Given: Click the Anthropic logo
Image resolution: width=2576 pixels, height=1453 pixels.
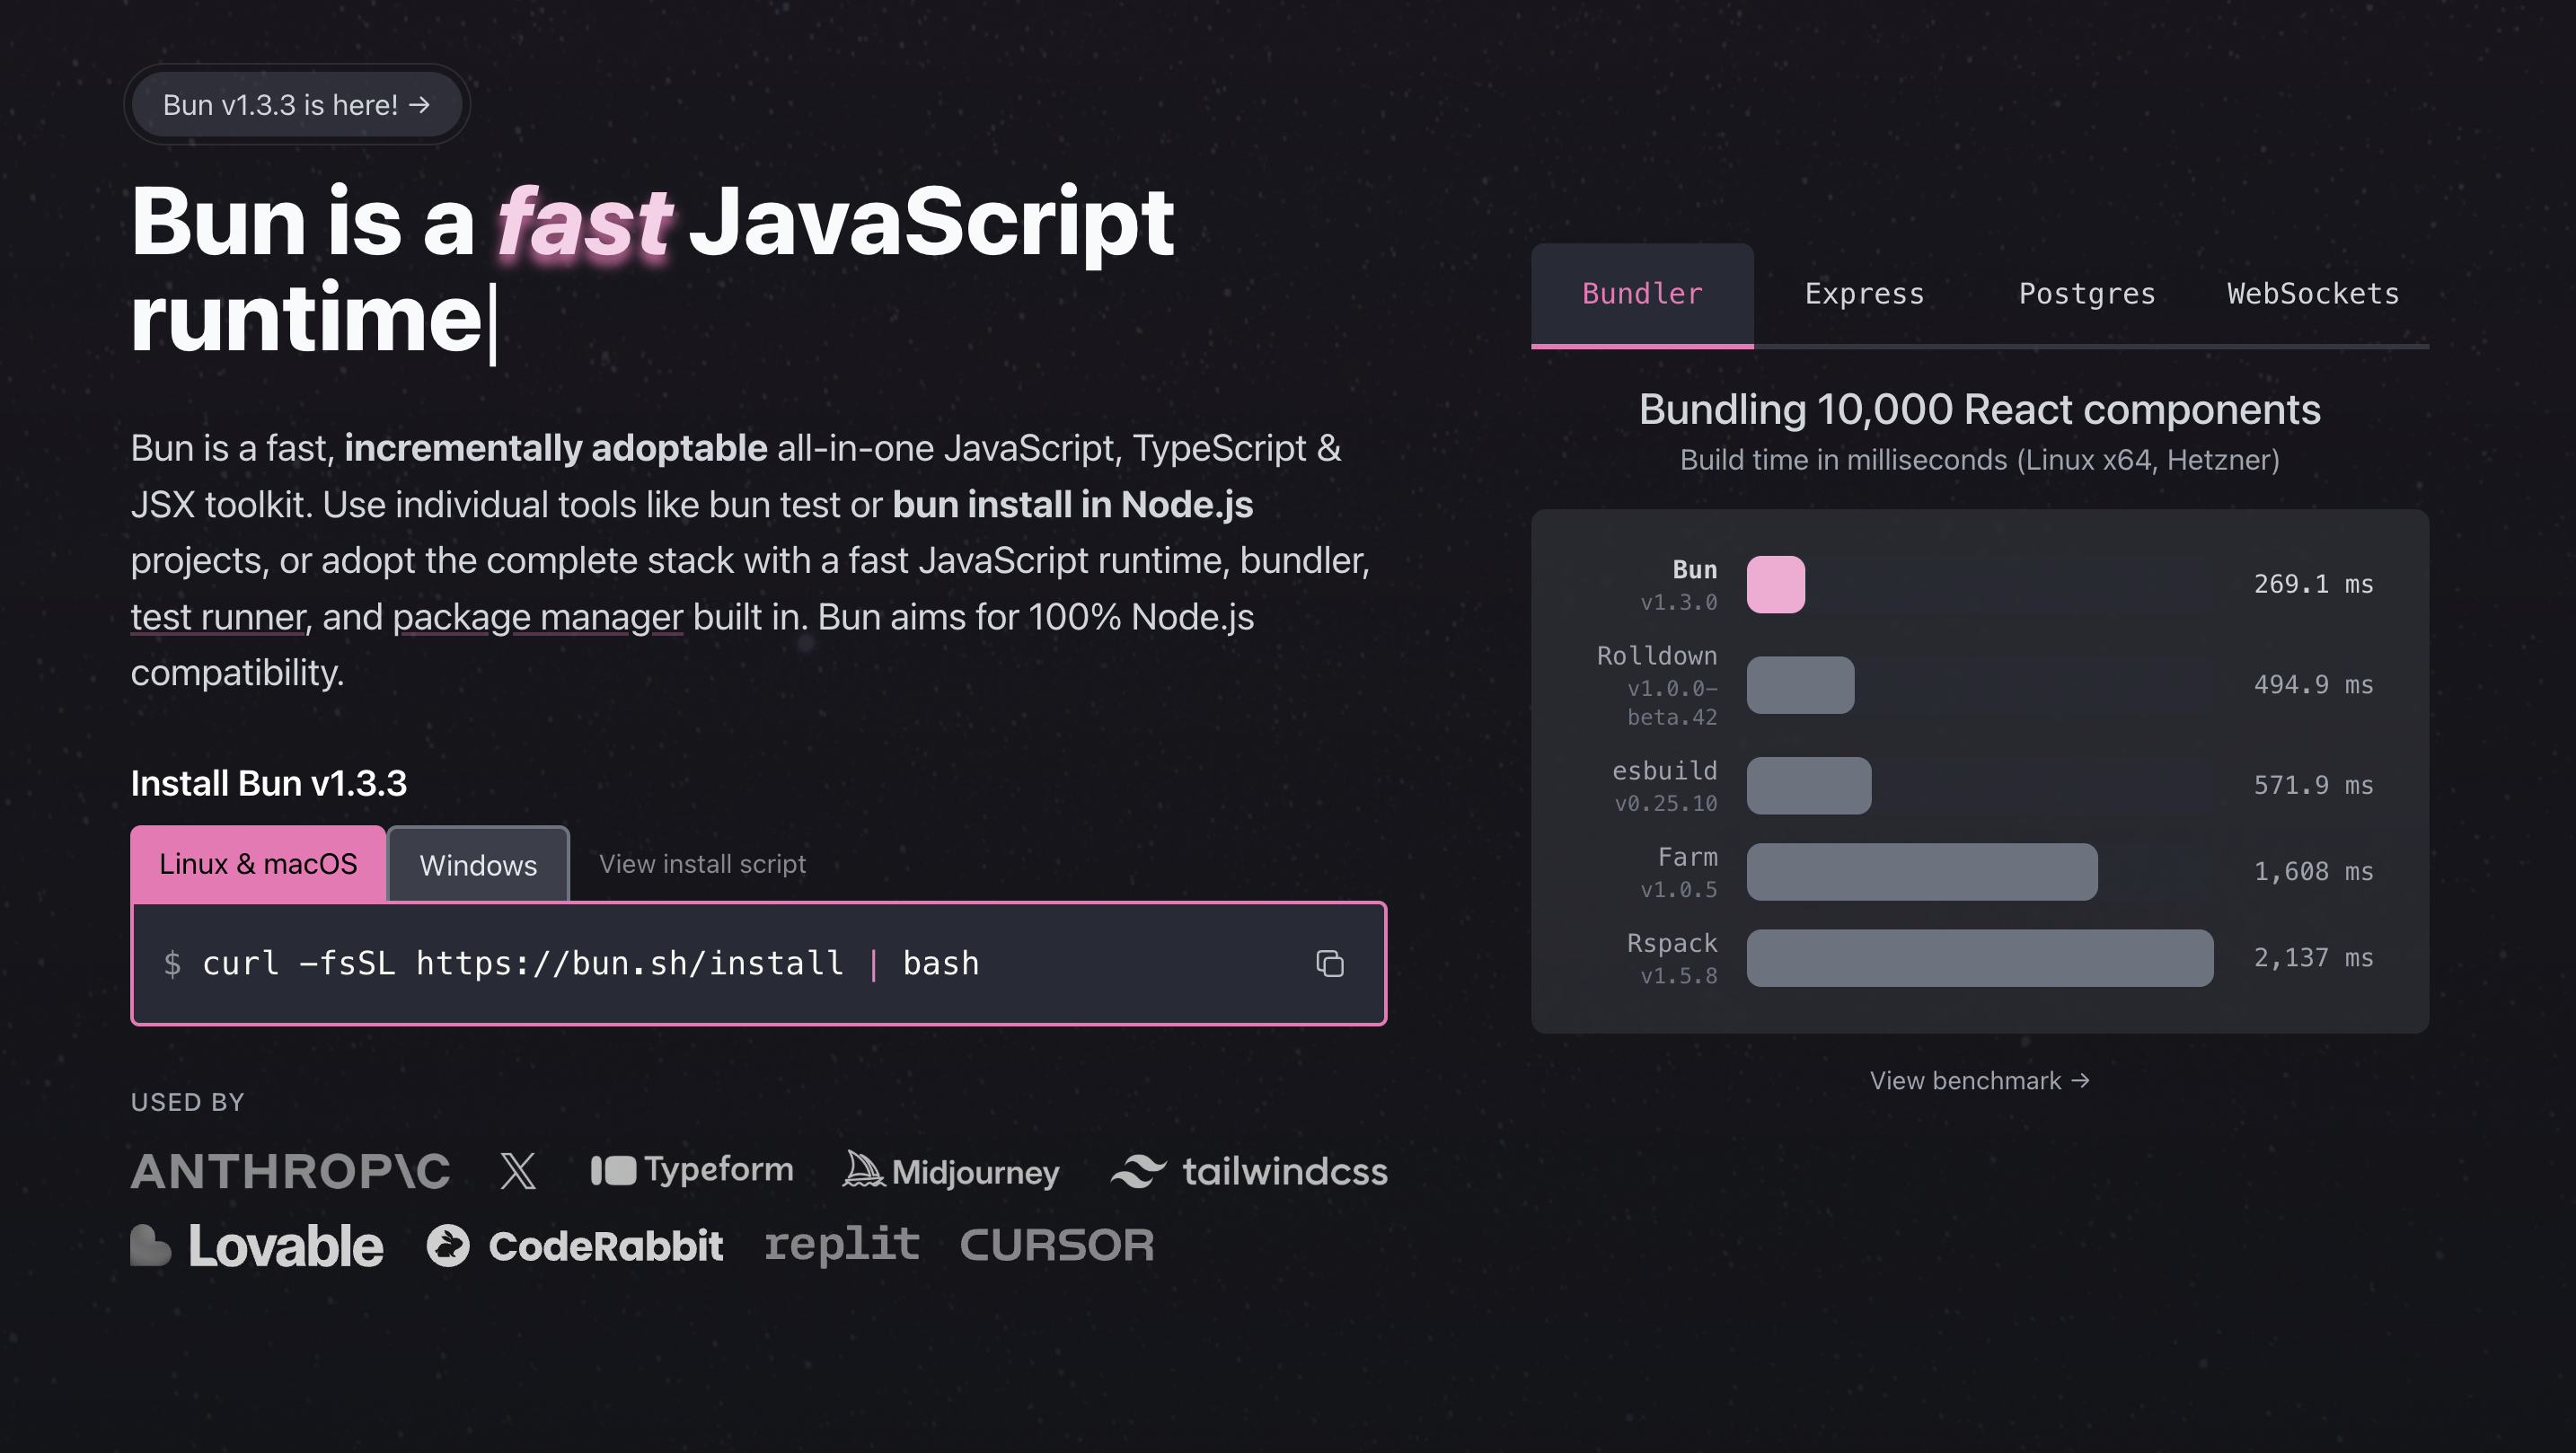Looking at the screenshot, I should (290, 1171).
